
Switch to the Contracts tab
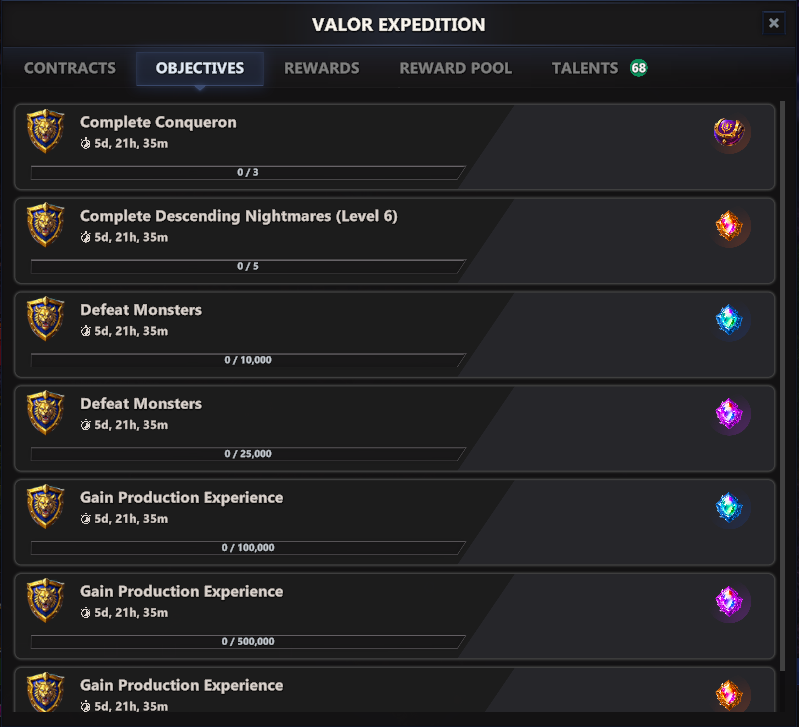coord(70,69)
